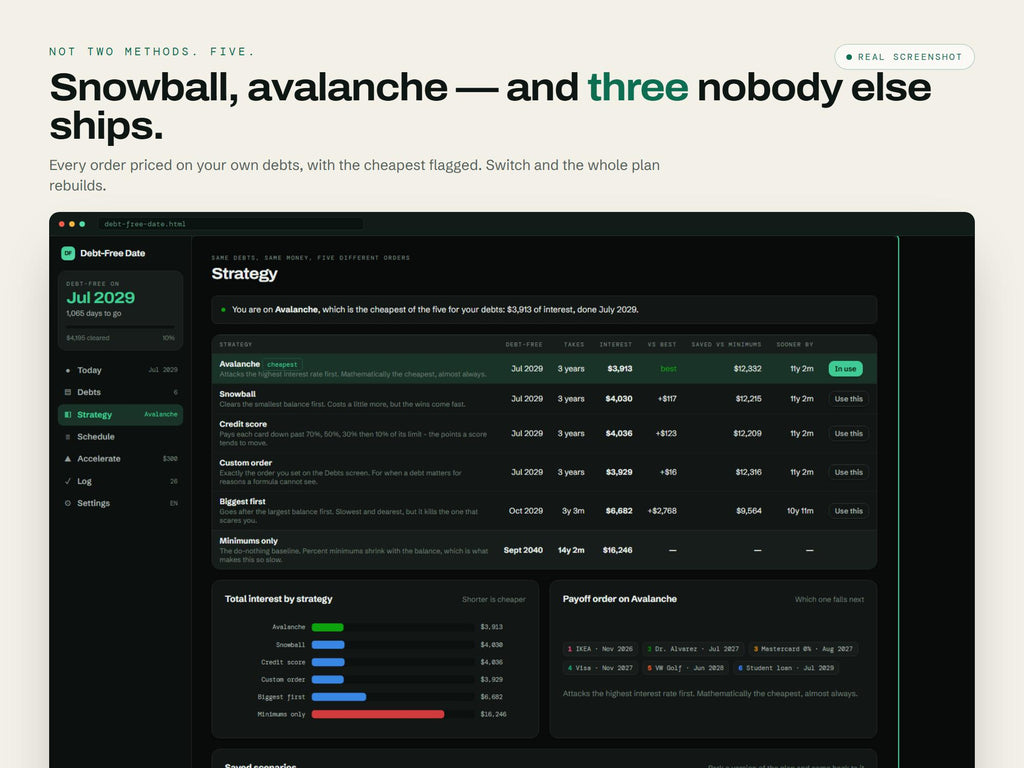Click the Biggest first blue interest bar

click(338, 697)
